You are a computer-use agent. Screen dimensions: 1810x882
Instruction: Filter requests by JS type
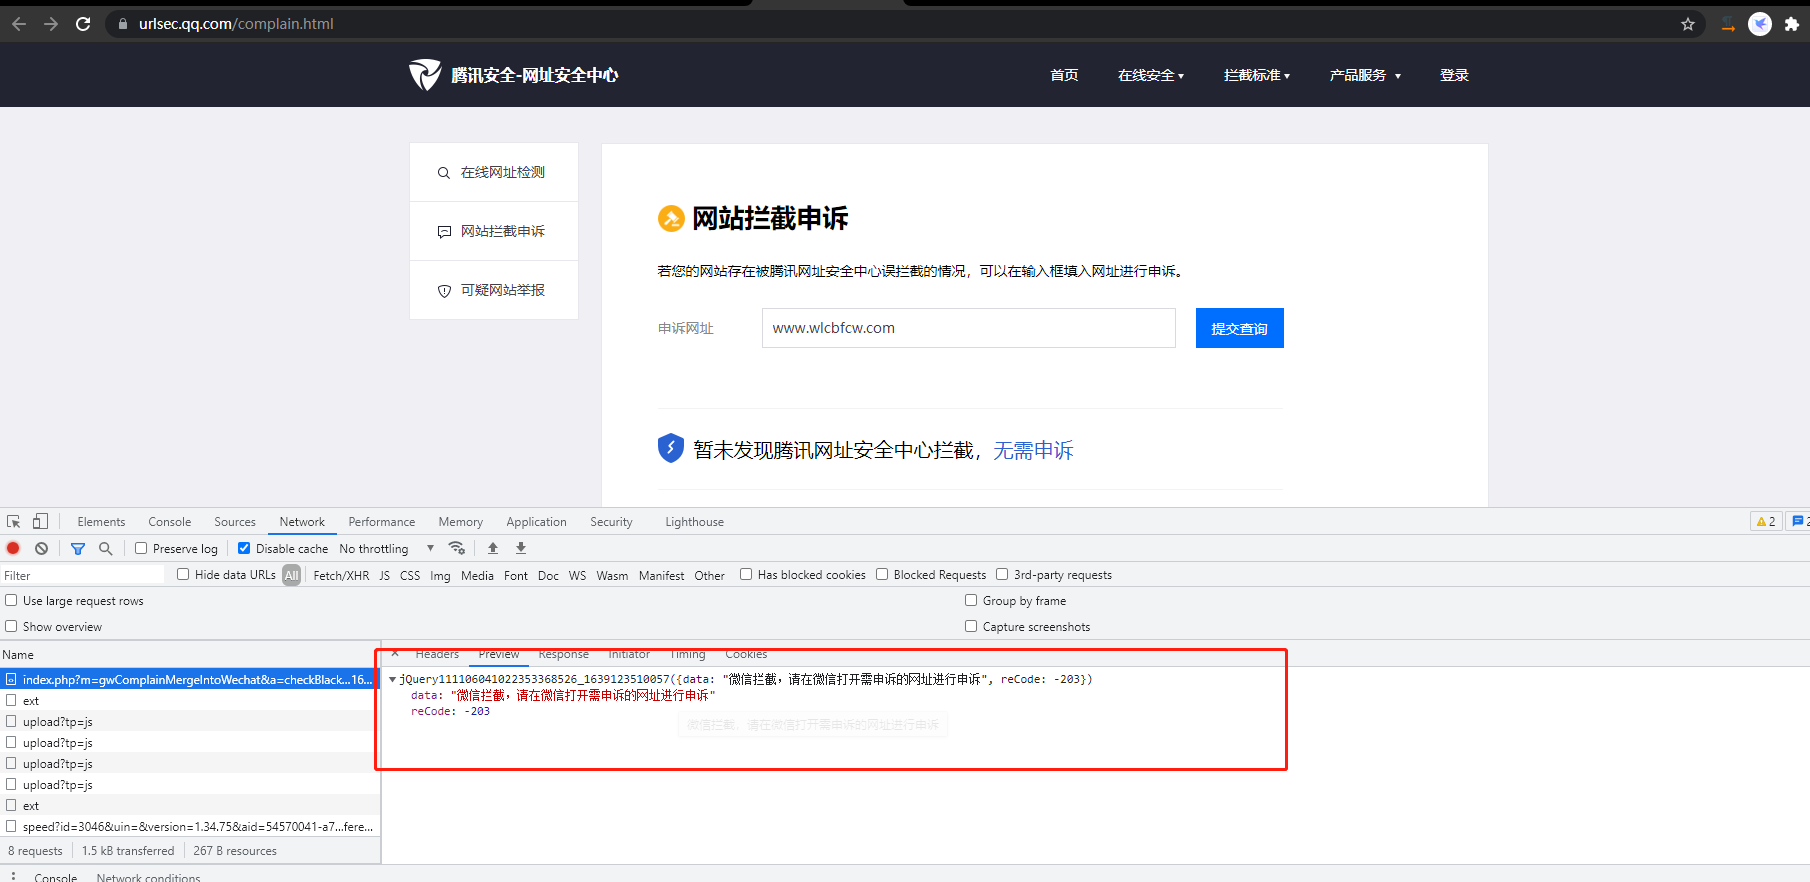[x=384, y=575]
